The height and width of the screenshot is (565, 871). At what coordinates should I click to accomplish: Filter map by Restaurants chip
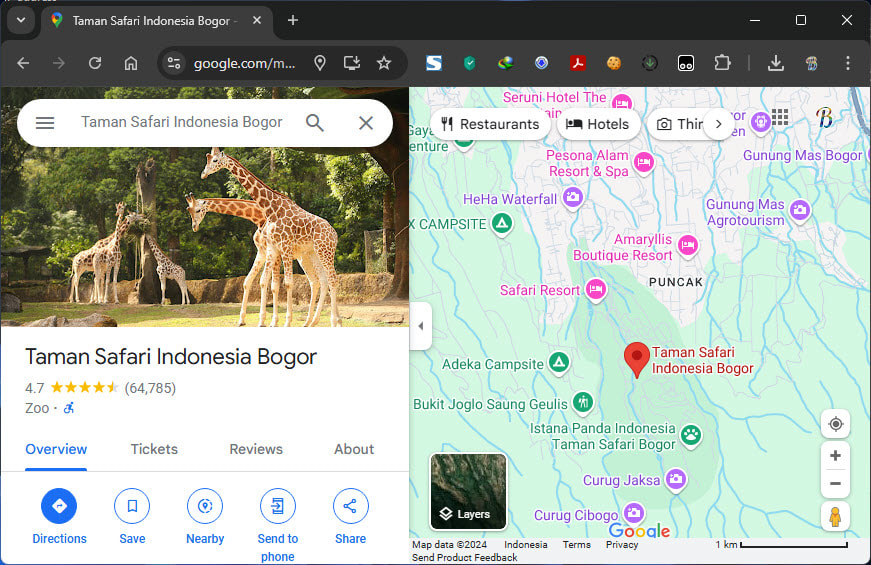click(490, 124)
